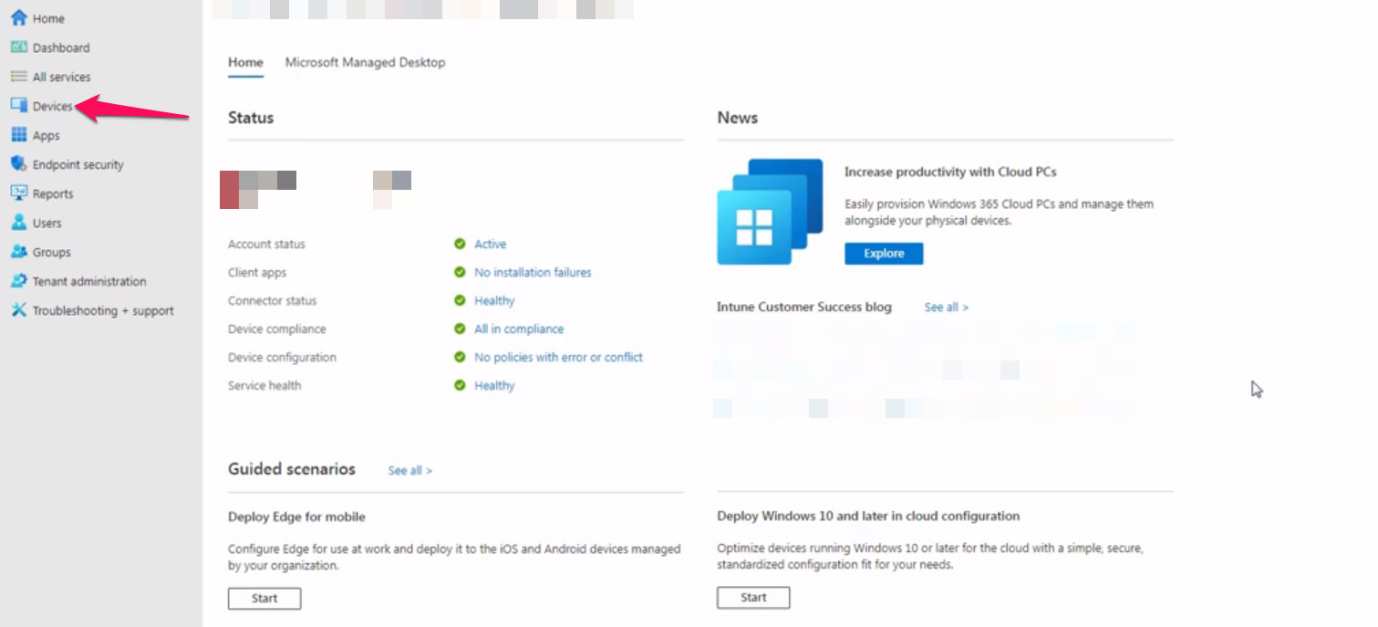Open the Reports icon in the sidebar
The height and width of the screenshot is (627, 1378).
[x=19, y=193]
